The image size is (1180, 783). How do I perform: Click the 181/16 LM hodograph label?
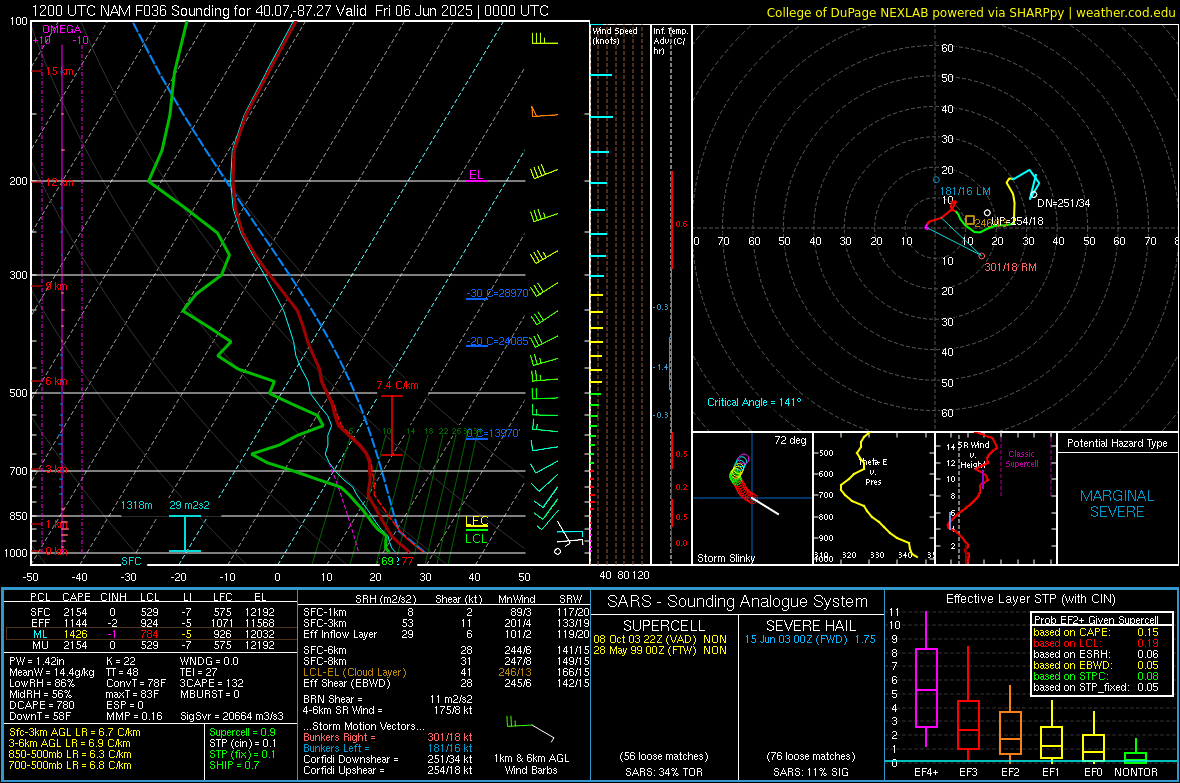tap(966, 191)
